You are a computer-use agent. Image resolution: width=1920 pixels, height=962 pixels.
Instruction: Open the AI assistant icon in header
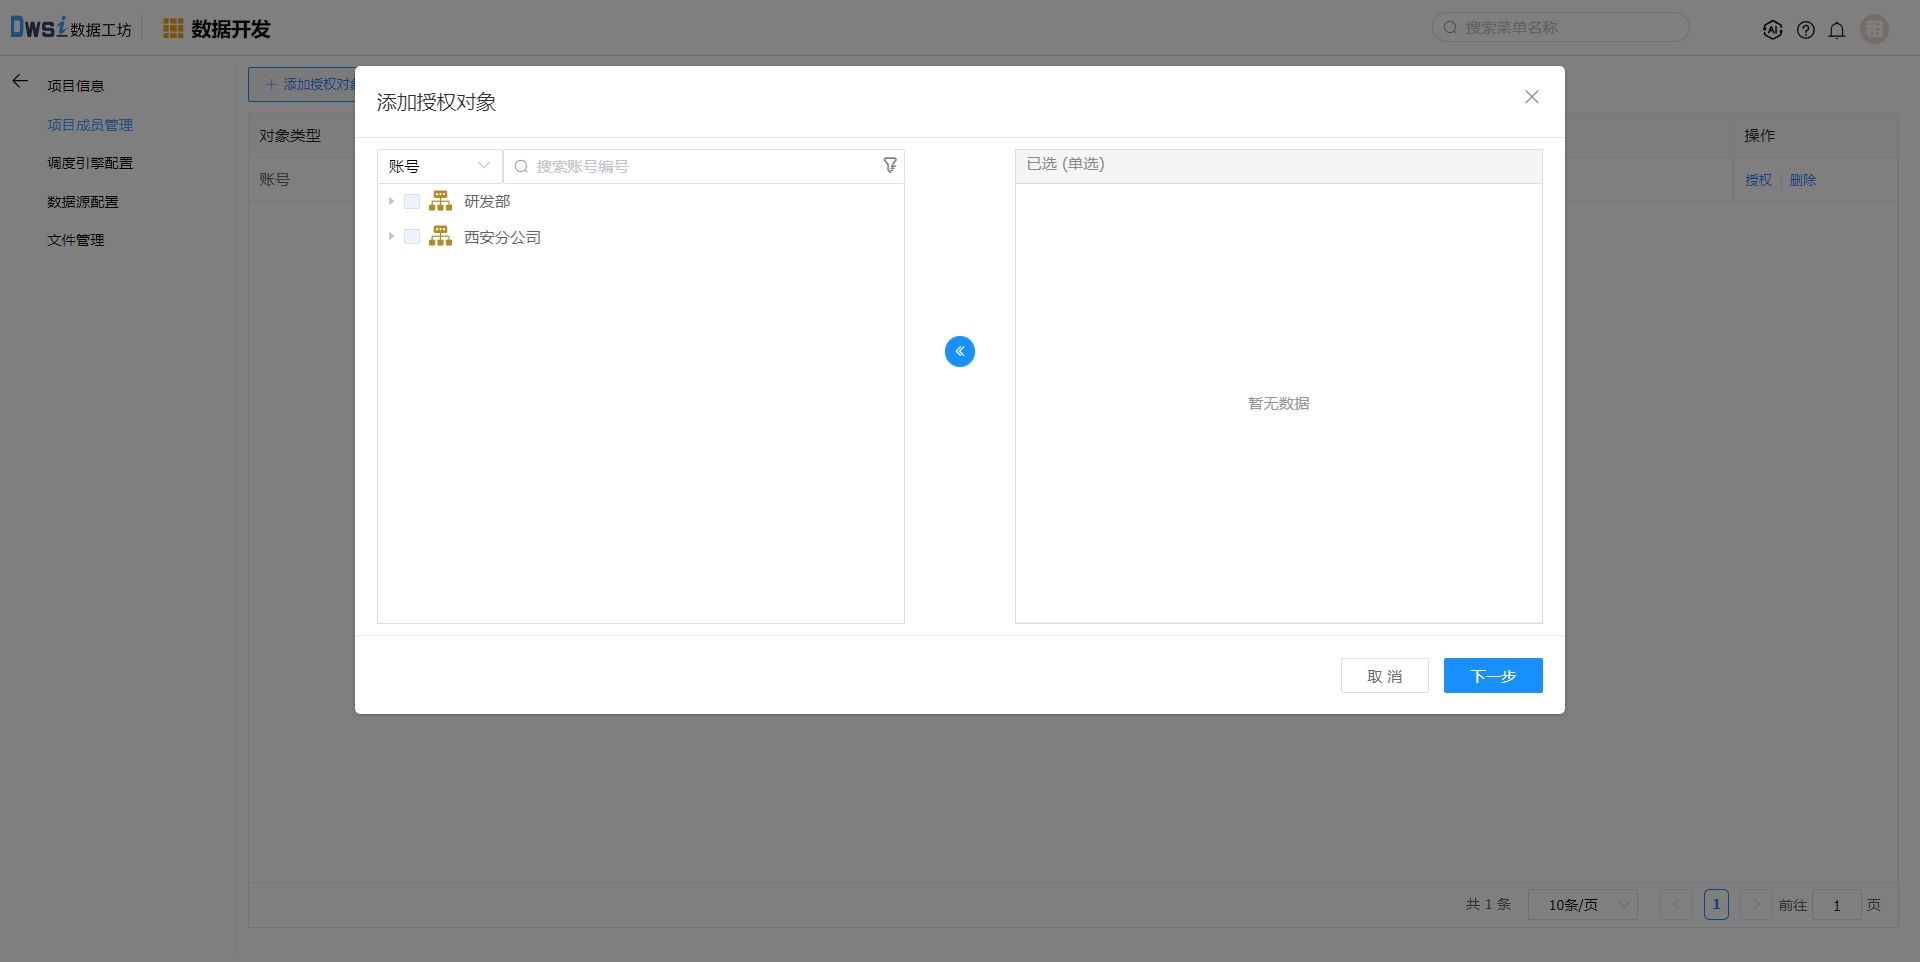tap(1772, 30)
